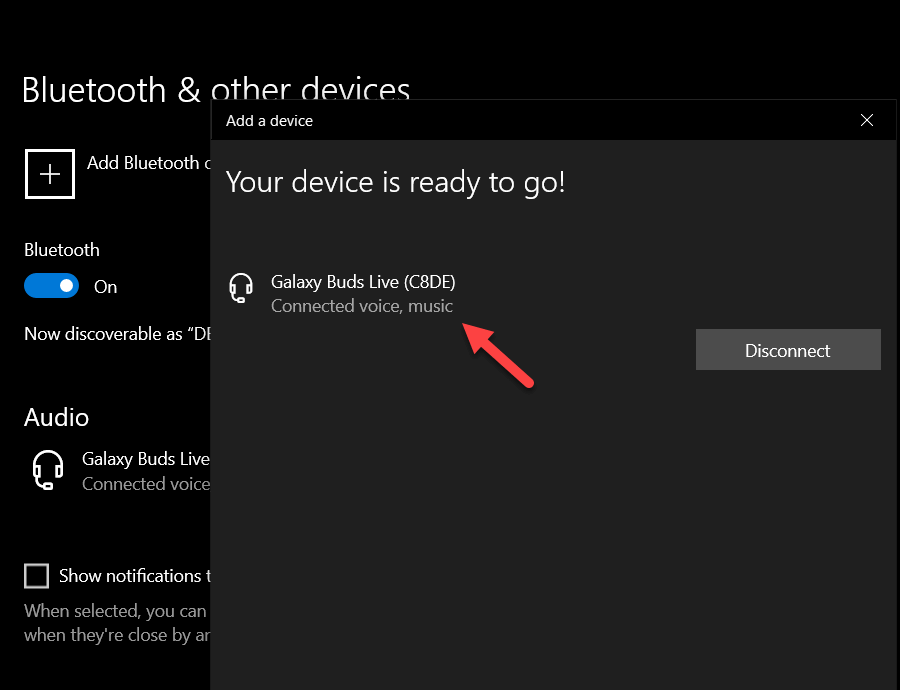Image resolution: width=900 pixels, height=690 pixels.
Task: Click the plus icon for adding a device
Action: [x=49, y=173]
